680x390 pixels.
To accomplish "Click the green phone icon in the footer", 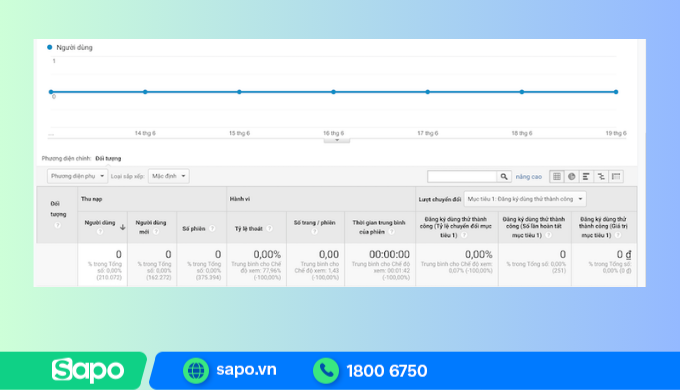I will click(326, 371).
